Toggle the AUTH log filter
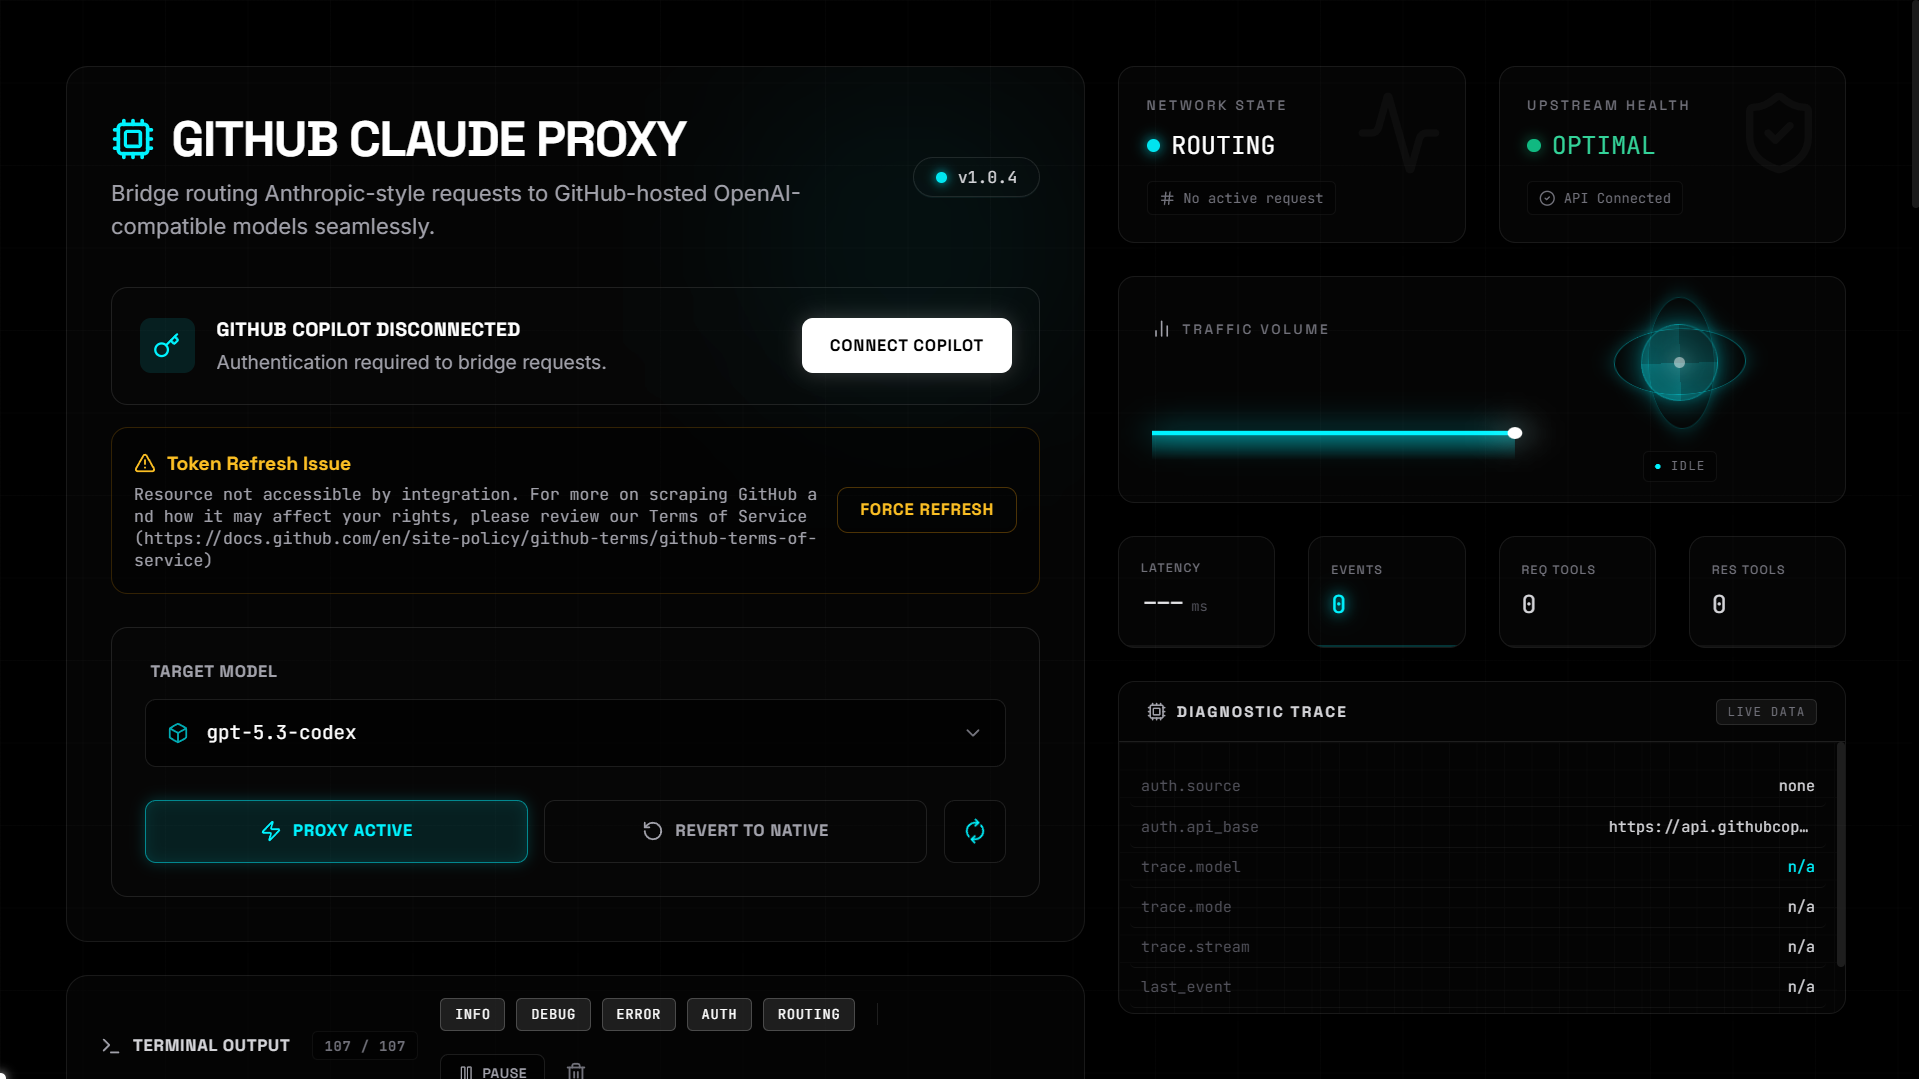Viewport: 1919px width, 1079px height. click(719, 1014)
